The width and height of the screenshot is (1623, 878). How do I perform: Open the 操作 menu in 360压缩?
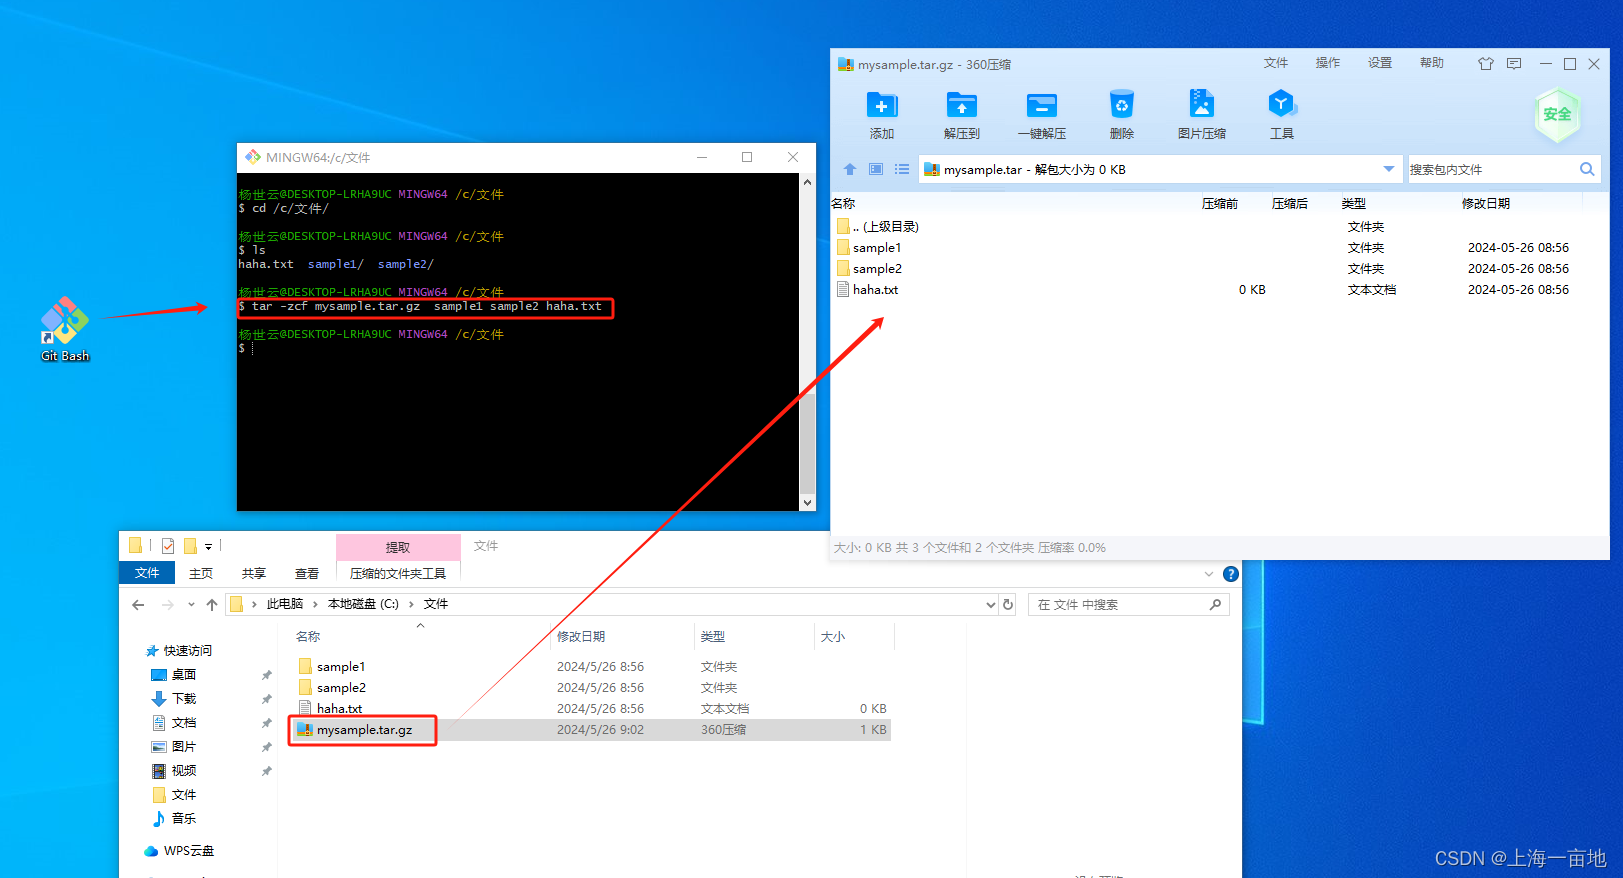[1328, 63]
